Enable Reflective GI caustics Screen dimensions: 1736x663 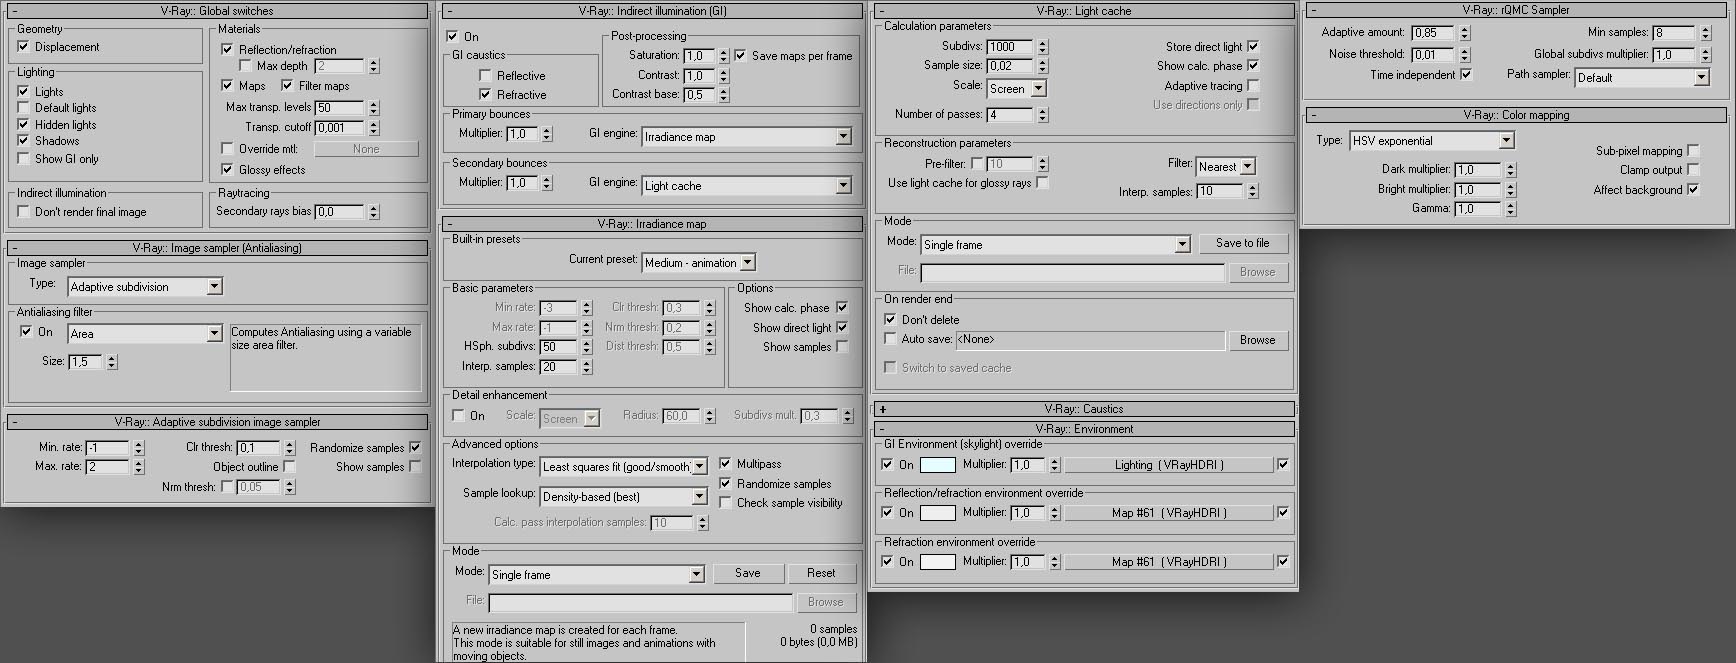point(485,76)
